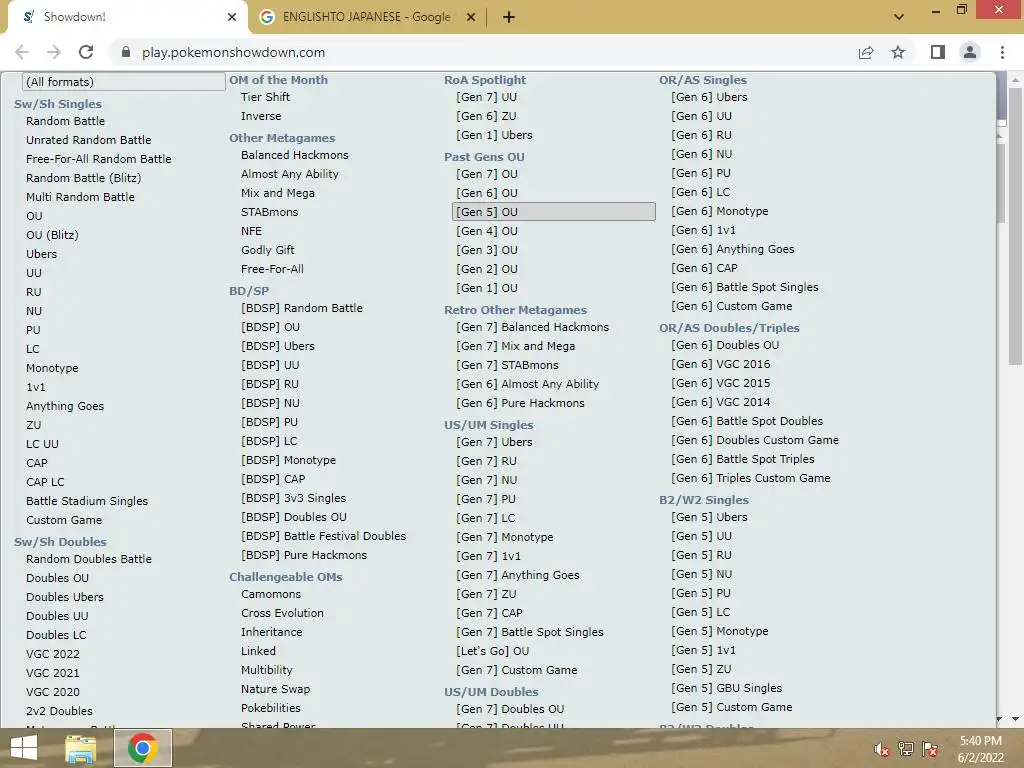Reload the Pokemon Showdown page
The height and width of the screenshot is (768, 1024).
tap(86, 52)
